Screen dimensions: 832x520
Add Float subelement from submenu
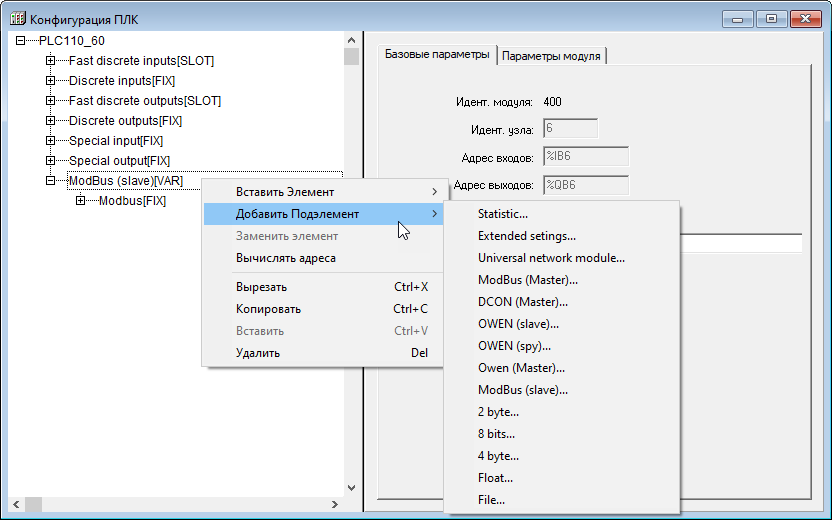pos(495,478)
